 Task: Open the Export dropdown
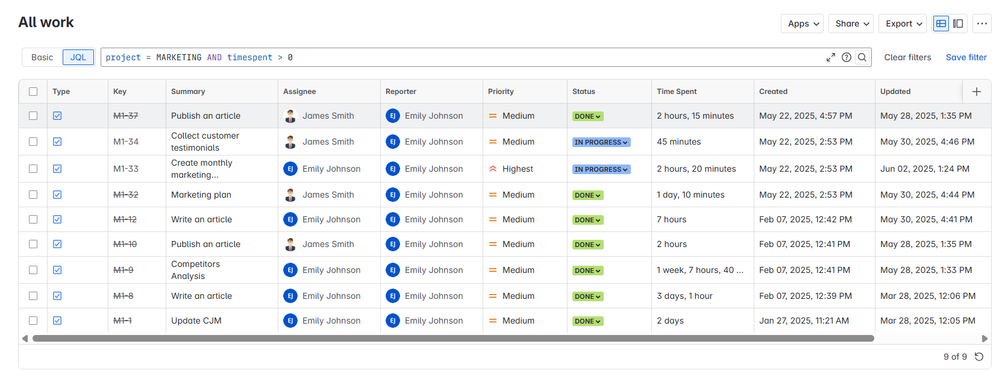coord(903,24)
